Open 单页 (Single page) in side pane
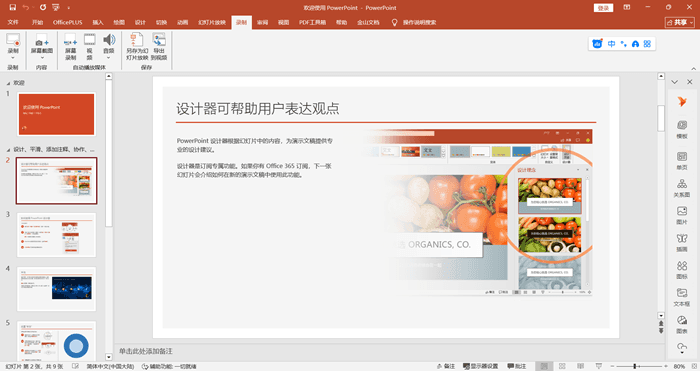The height and width of the screenshot is (371, 700). point(682,161)
